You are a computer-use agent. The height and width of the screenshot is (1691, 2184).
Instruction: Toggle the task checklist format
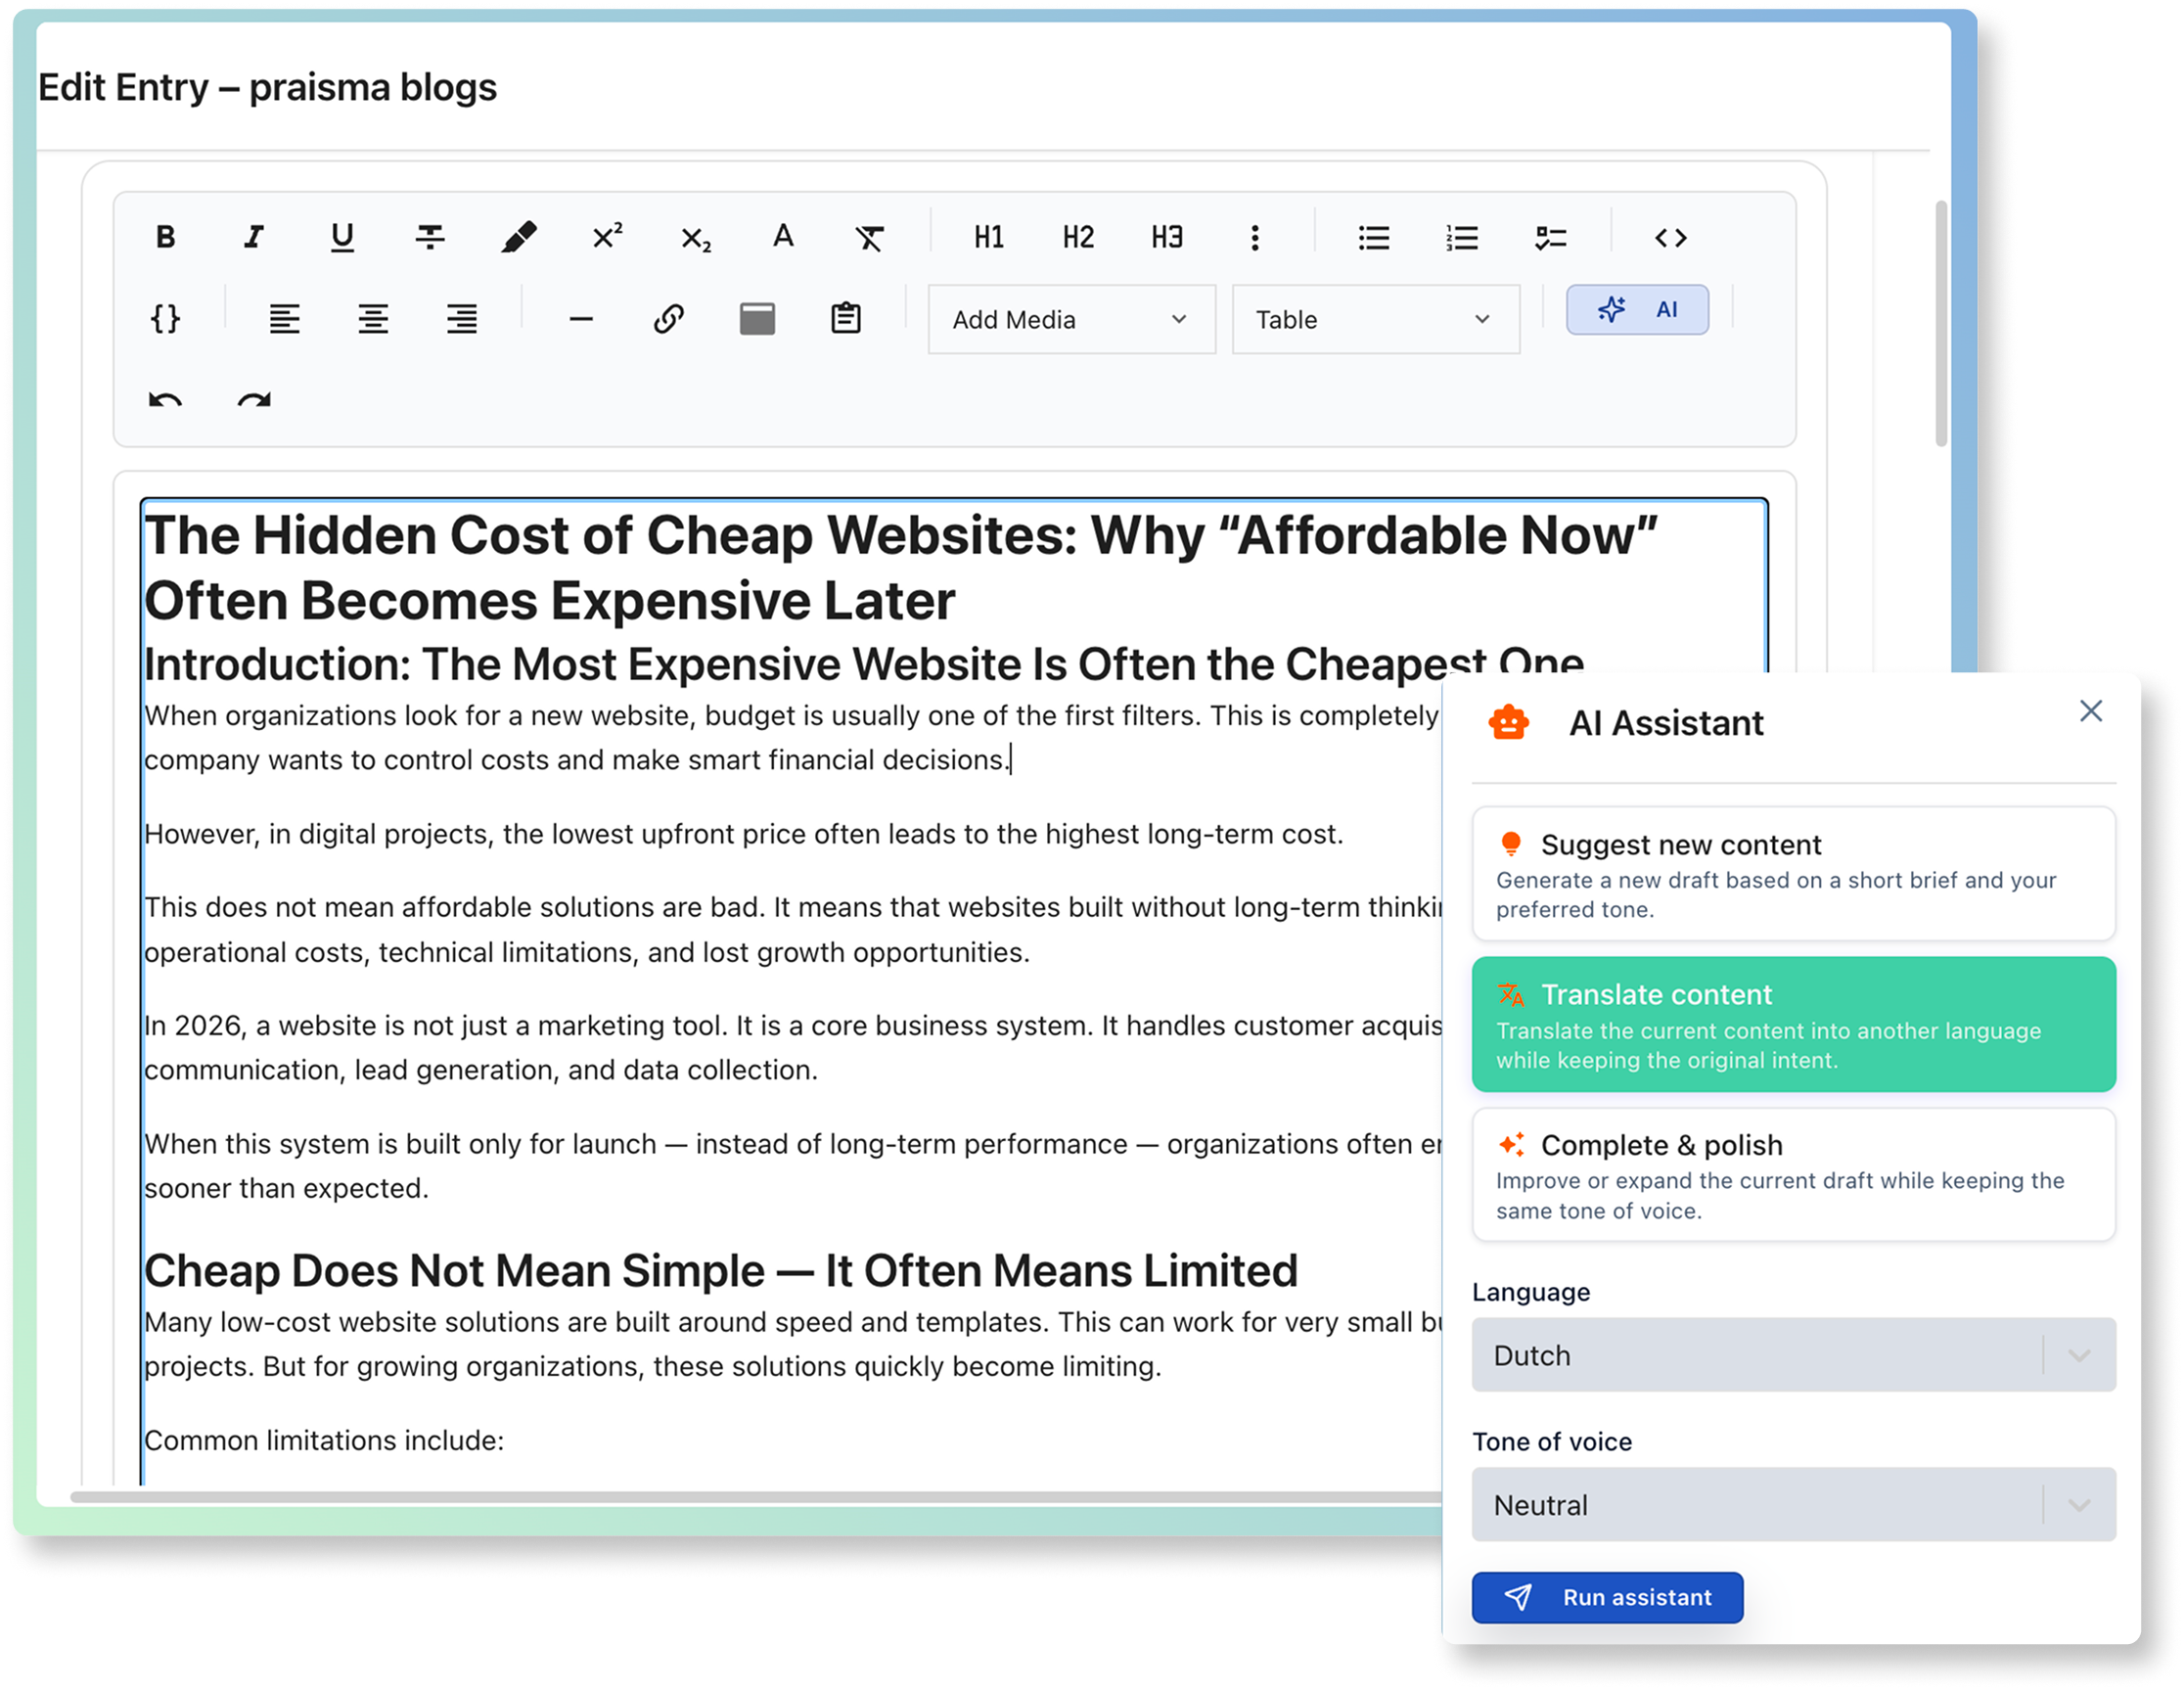click(1551, 238)
